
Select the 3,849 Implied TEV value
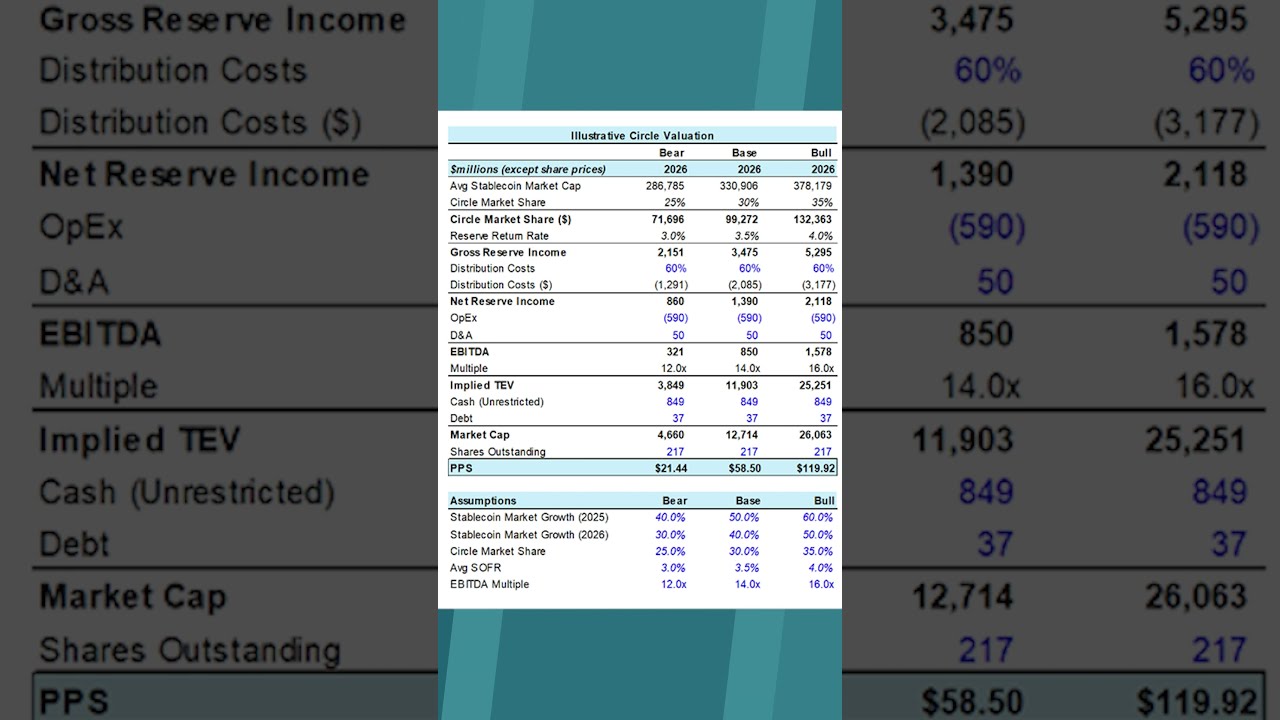point(671,385)
